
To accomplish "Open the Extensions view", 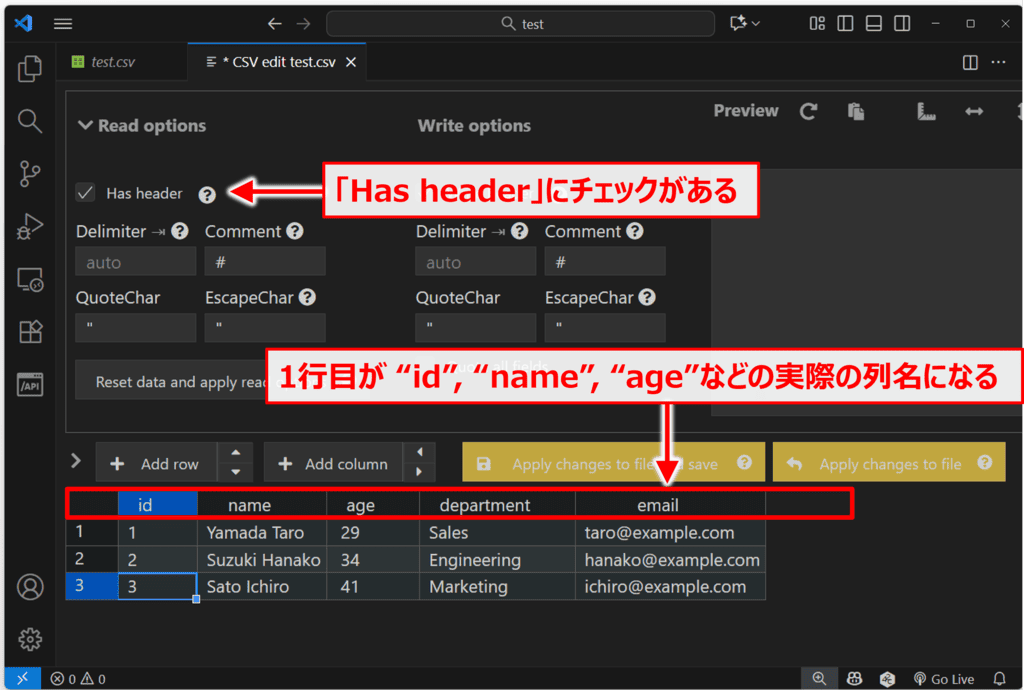I will coord(30,331).
